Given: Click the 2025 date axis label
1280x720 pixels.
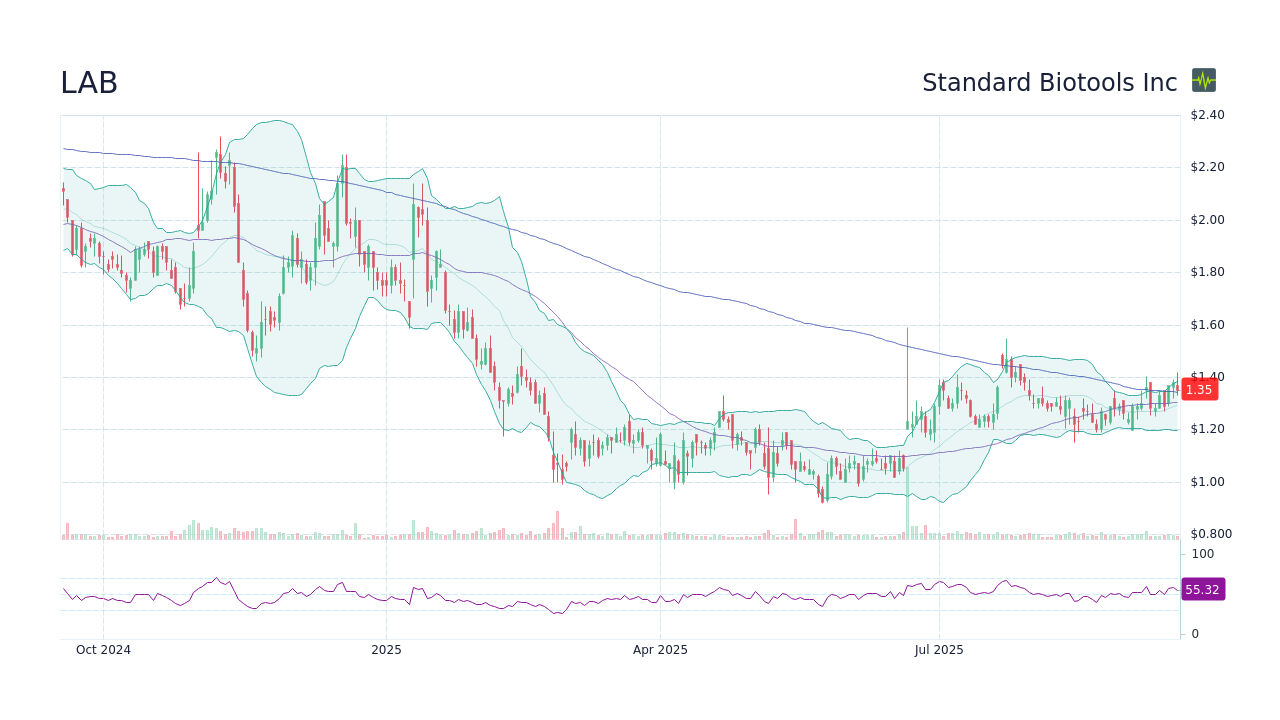Looking at the screenshot, I should (386, 650).
